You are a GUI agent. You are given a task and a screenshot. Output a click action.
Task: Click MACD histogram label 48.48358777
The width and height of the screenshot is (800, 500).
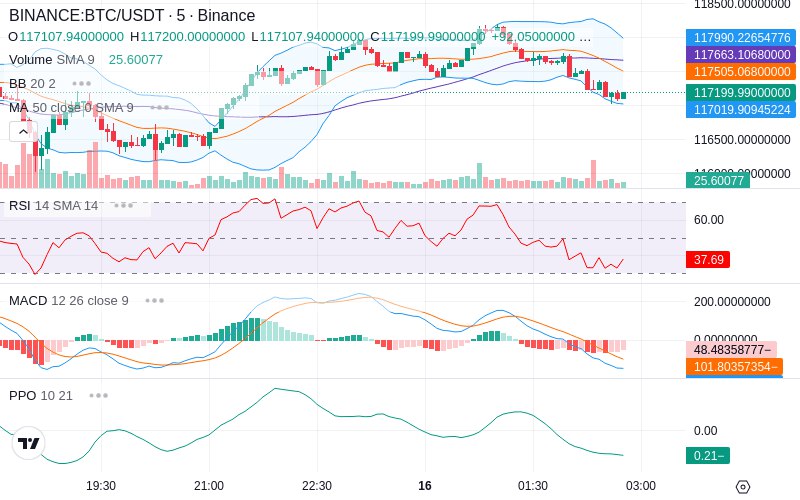coord(732,349)
